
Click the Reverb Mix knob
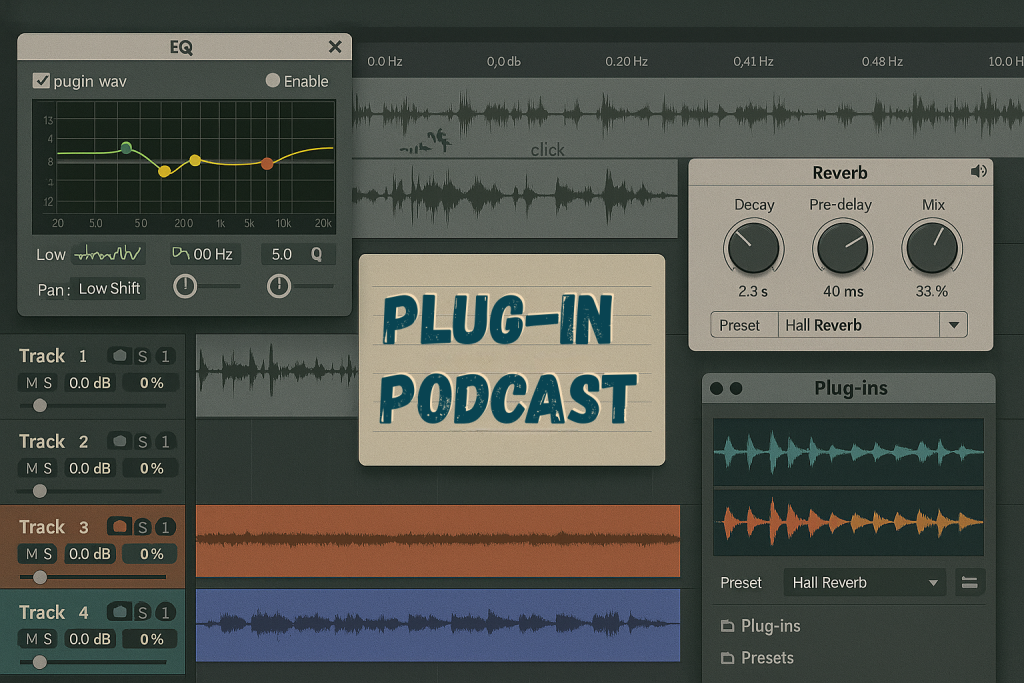click(932, 247)
